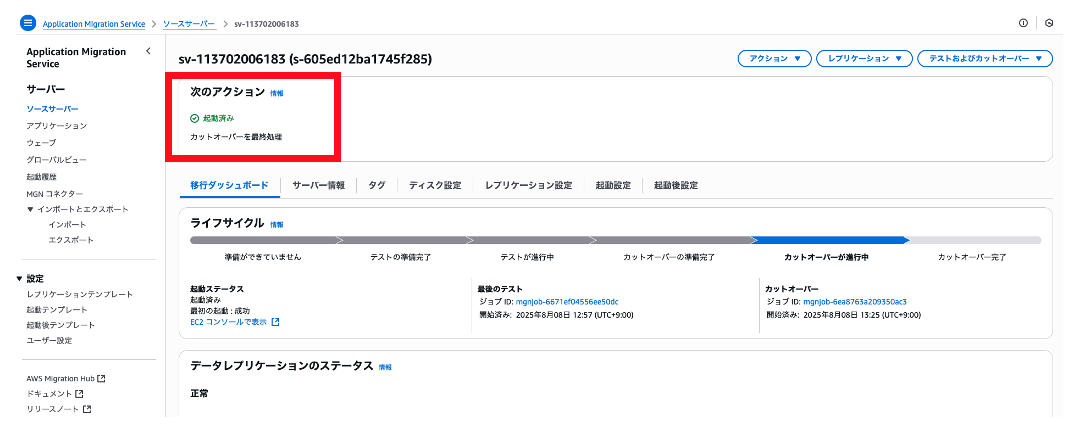Click 情報 link next to 次のアクション
This screenshot has height=435, width=1081.
(x=276, y=92)
